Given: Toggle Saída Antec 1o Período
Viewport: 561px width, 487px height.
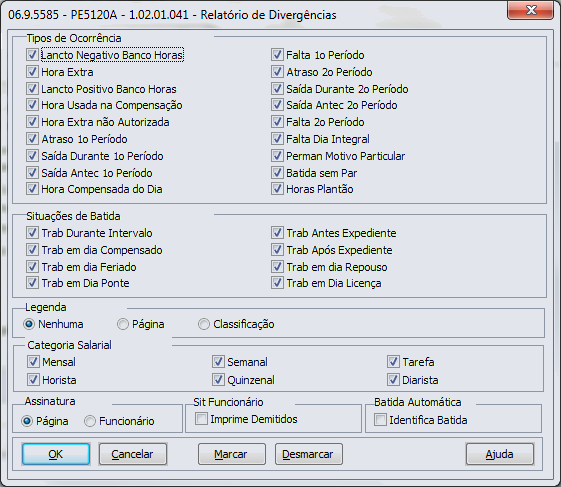Looking at the screenshot, I should 32,172.
